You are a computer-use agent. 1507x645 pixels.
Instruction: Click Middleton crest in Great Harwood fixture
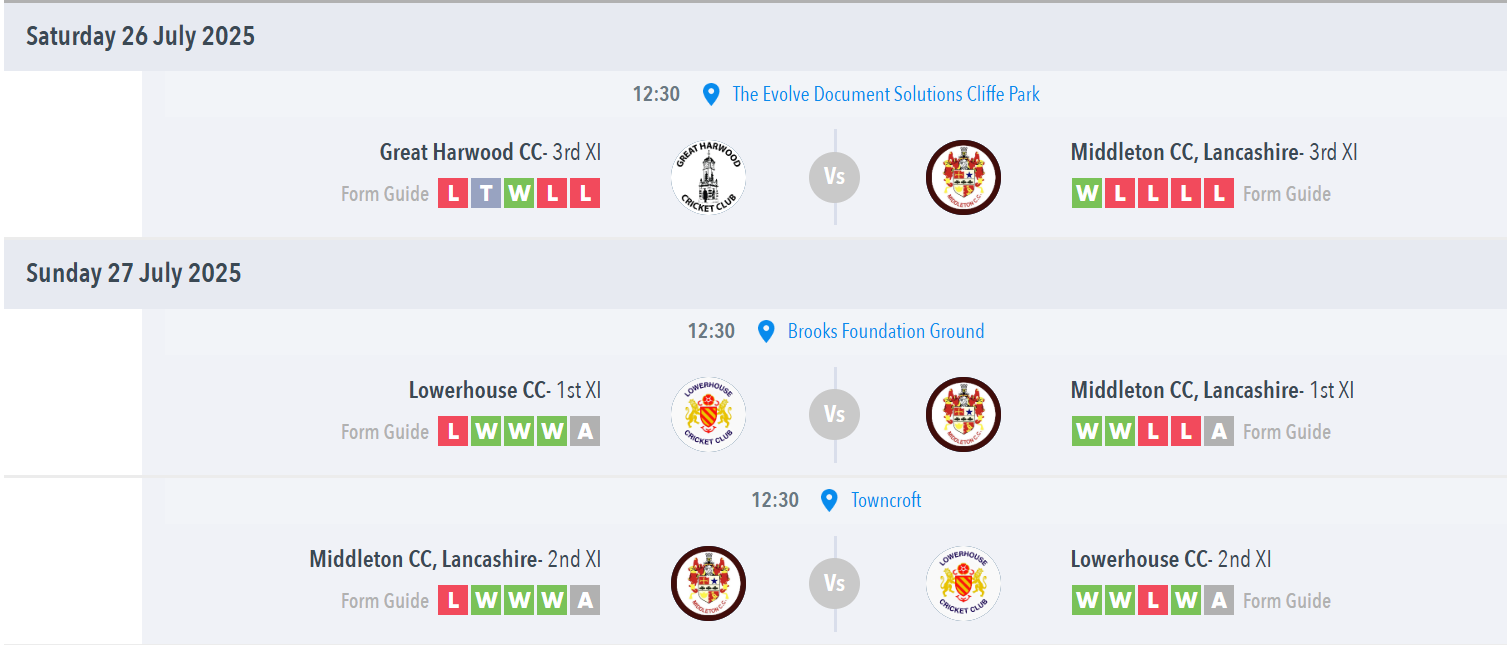pos(963,177)
